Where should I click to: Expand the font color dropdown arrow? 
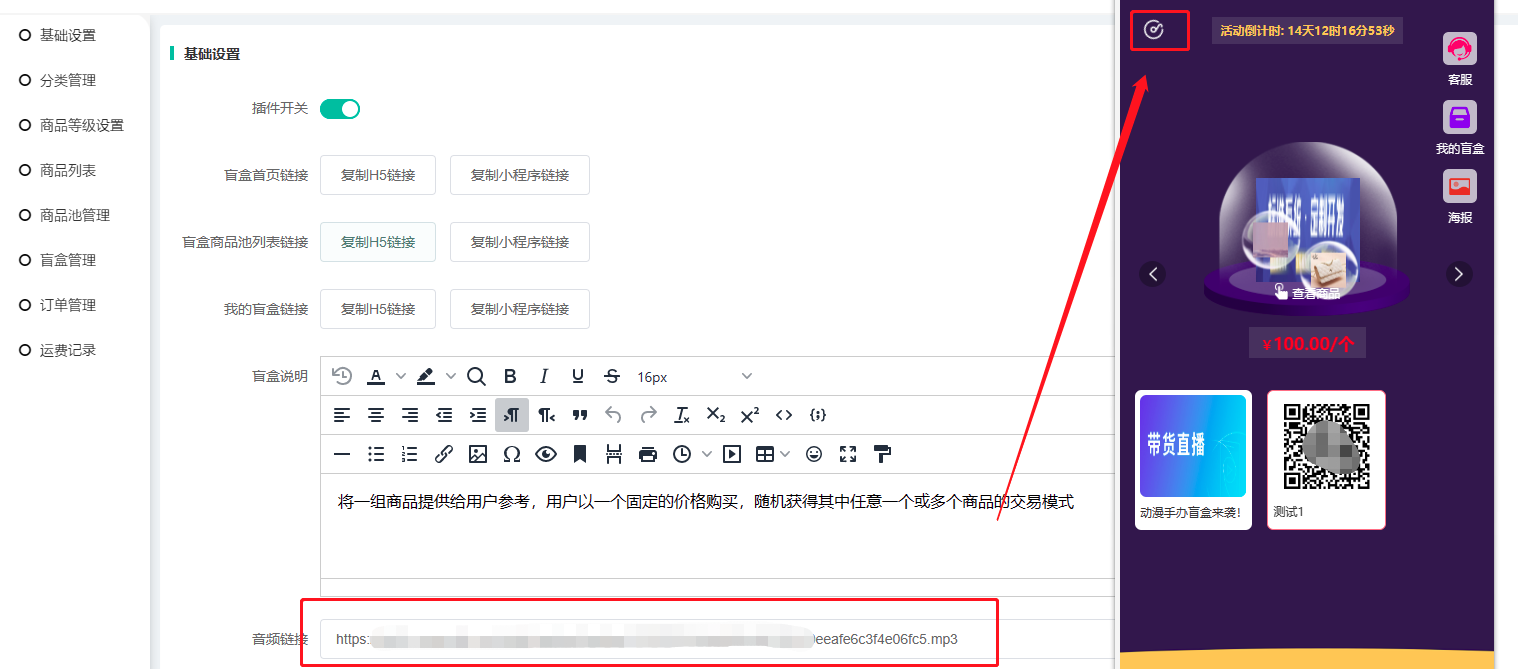pyautogui.click(x=401, y=376)
